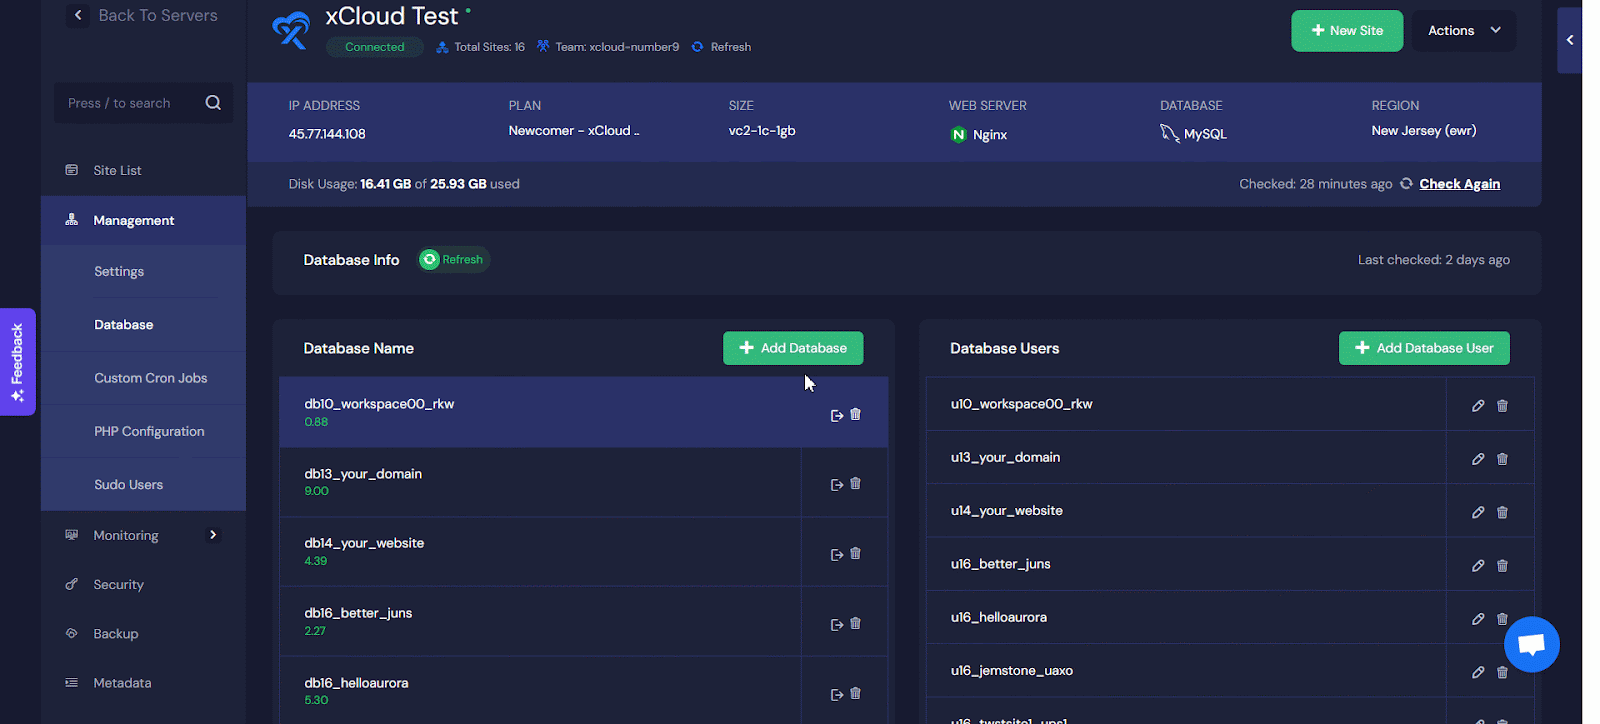The height and width of the screenshot is (724, 1600).
Task: Go to PHP Configuration
Action: 149,431
